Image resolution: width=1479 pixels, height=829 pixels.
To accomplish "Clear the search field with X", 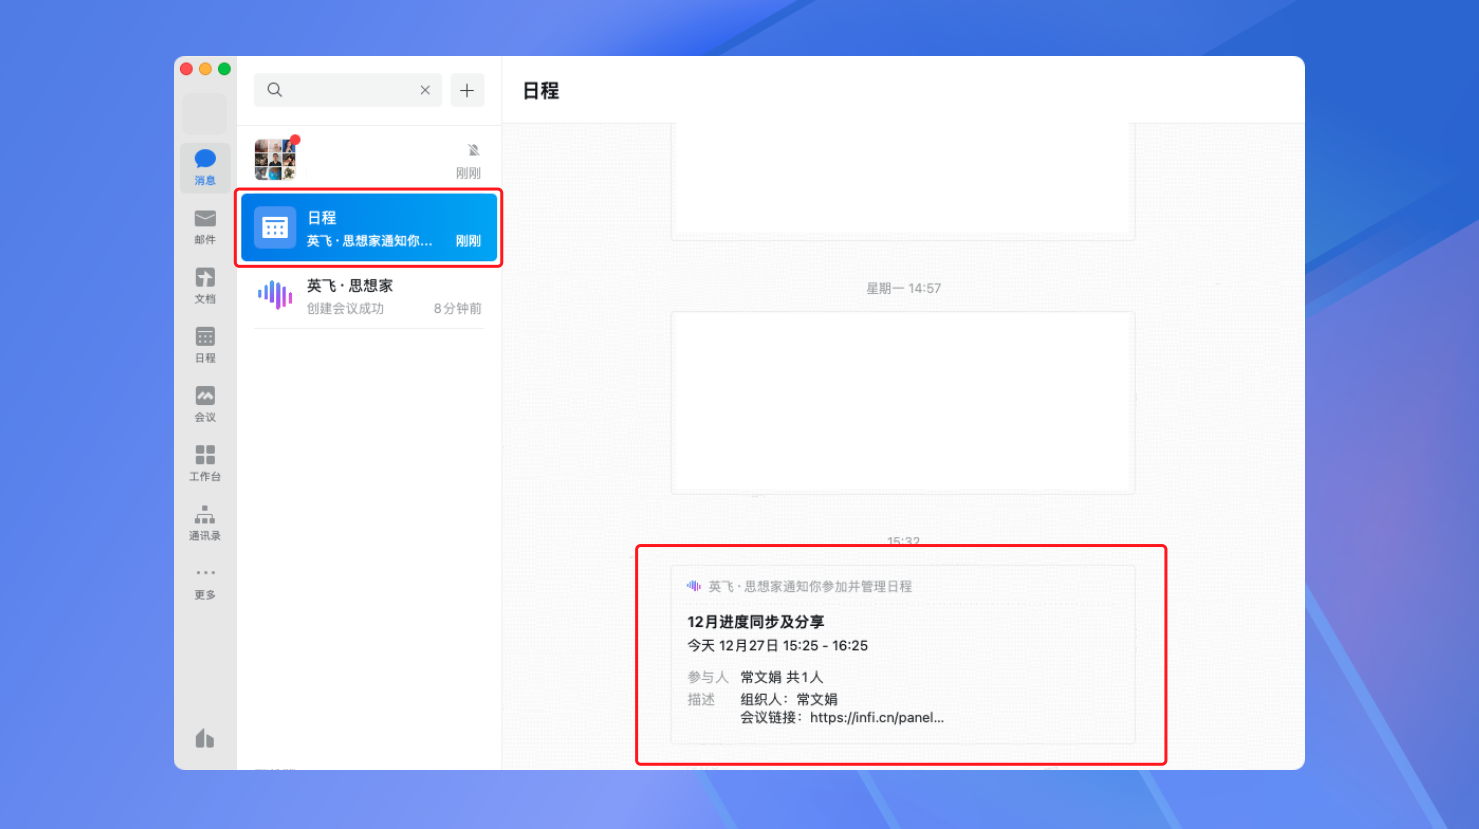I will (x=425, y=90).
